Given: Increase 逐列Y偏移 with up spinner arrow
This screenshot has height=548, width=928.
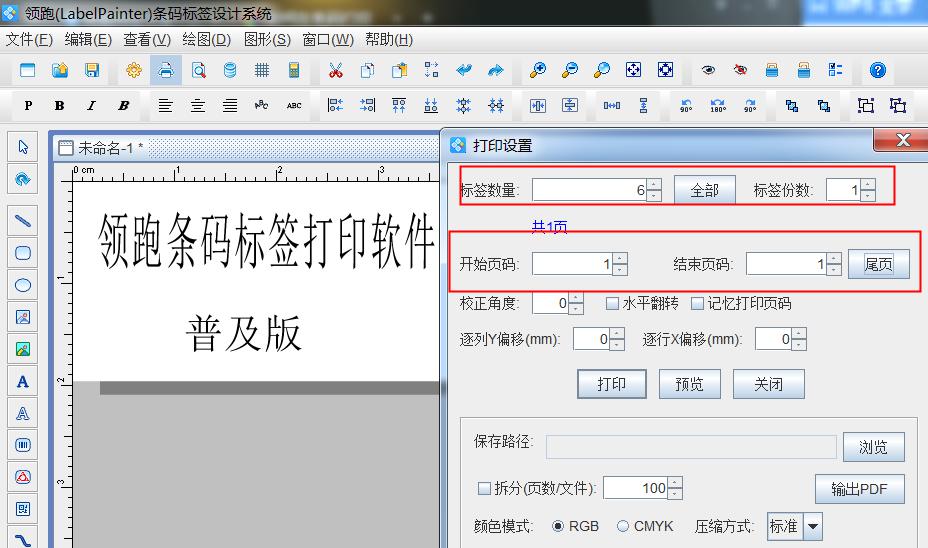Looking at the screenshot, I should [617, 334].
